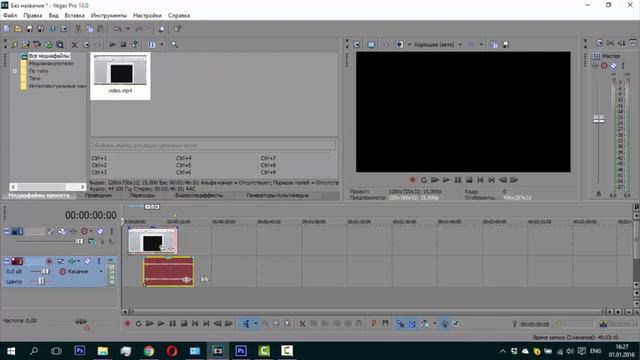Screen dimensions: 640x360
Task: Switch to the Проводник tab
Action: (x=98, y=196)
